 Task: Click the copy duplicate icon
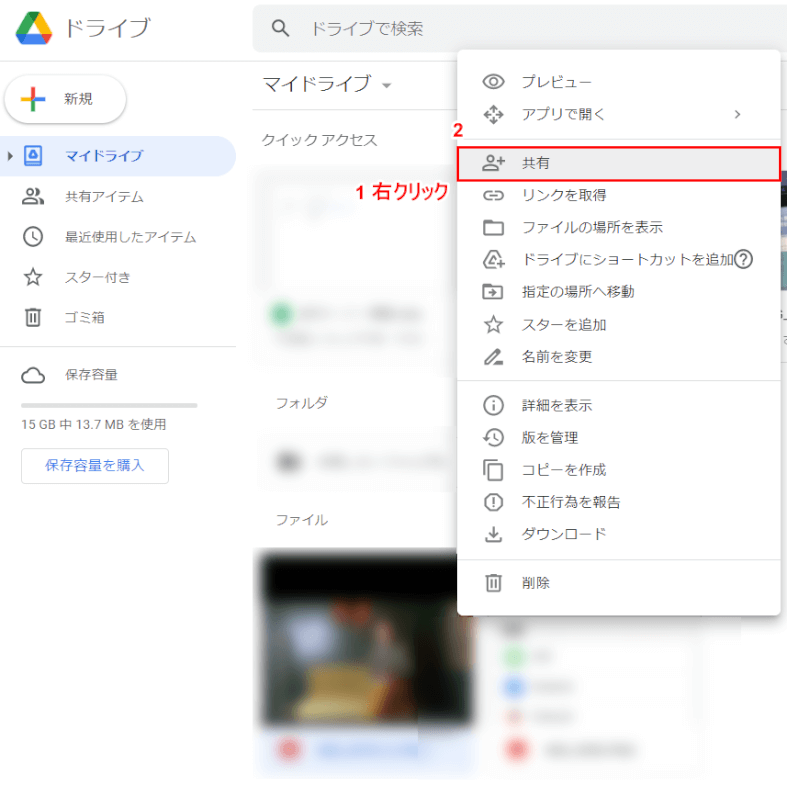pyautogui.click(x=493, y=470)
